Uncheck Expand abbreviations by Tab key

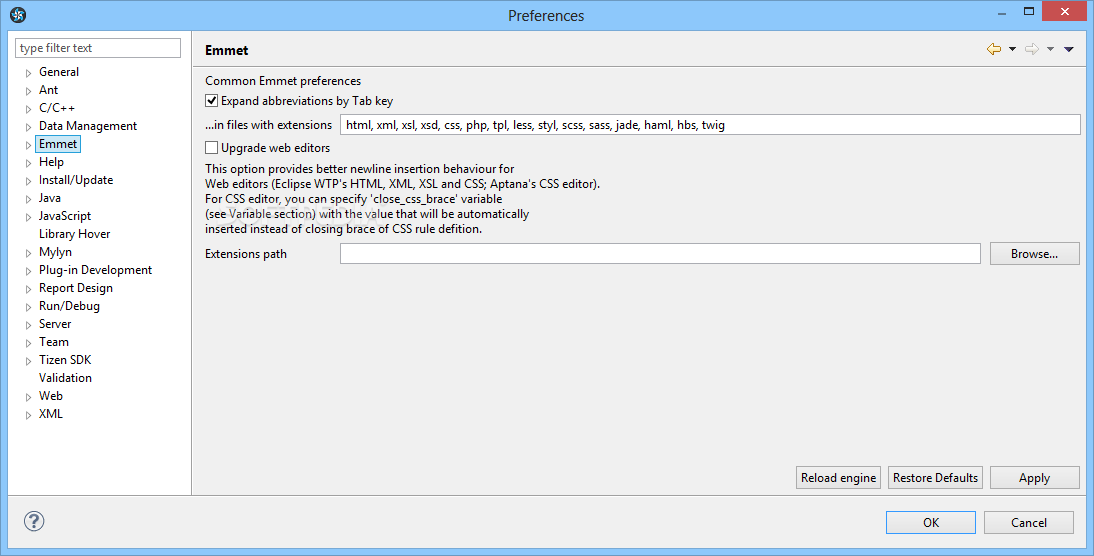point(211,101)
